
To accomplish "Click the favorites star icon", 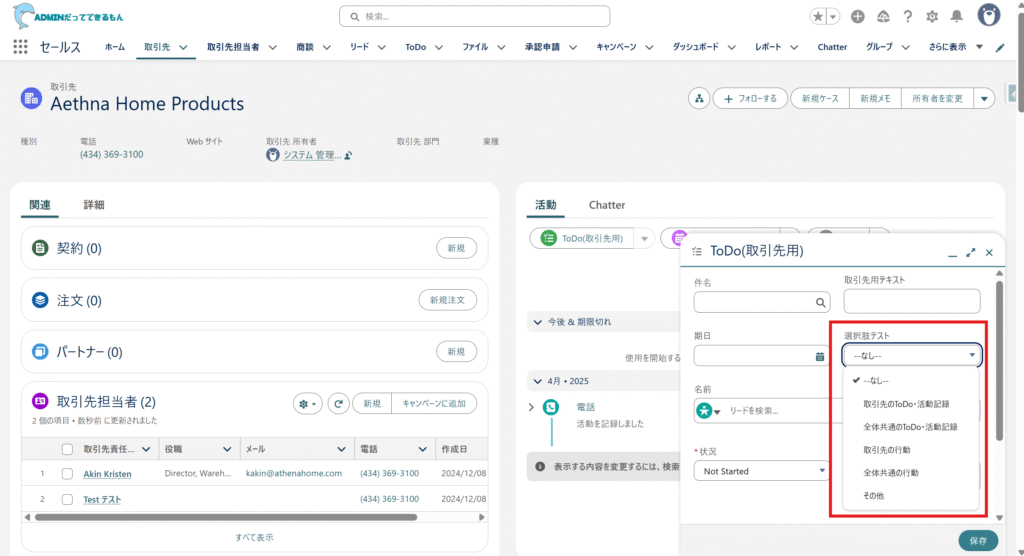I will click(818, 17).
